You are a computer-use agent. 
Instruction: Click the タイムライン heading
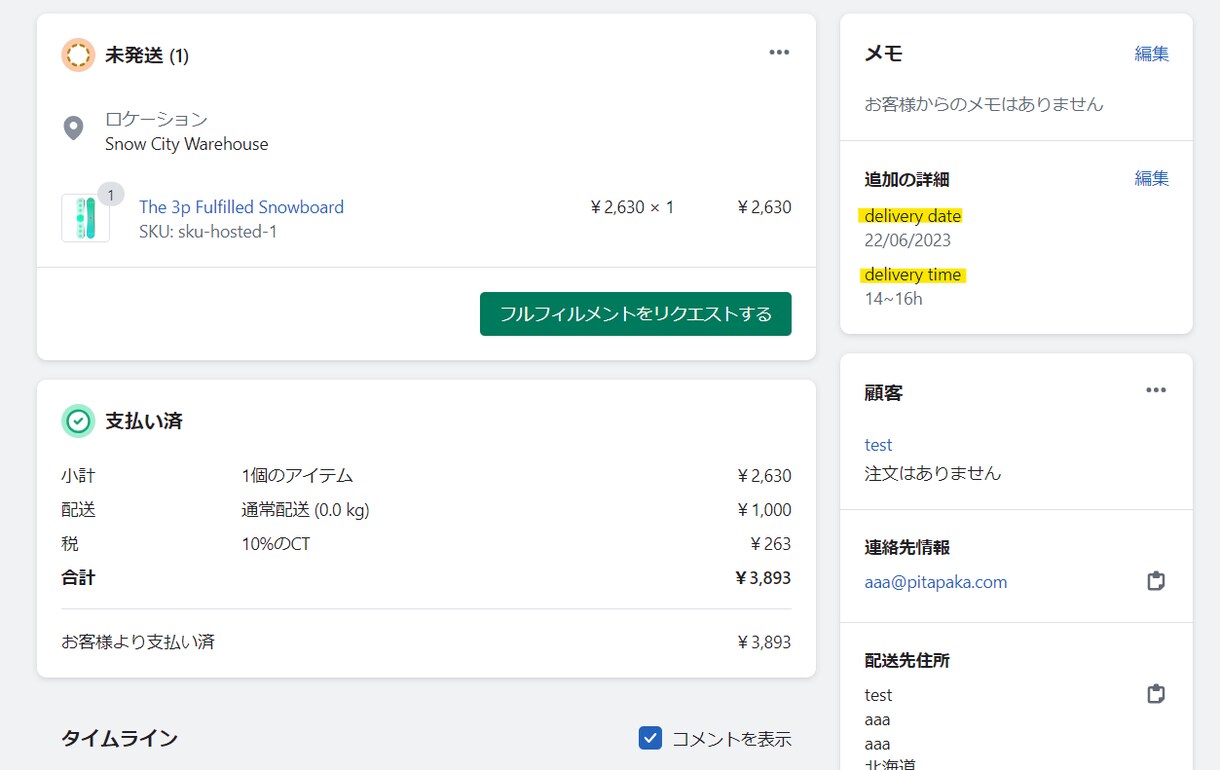(119, 739)
